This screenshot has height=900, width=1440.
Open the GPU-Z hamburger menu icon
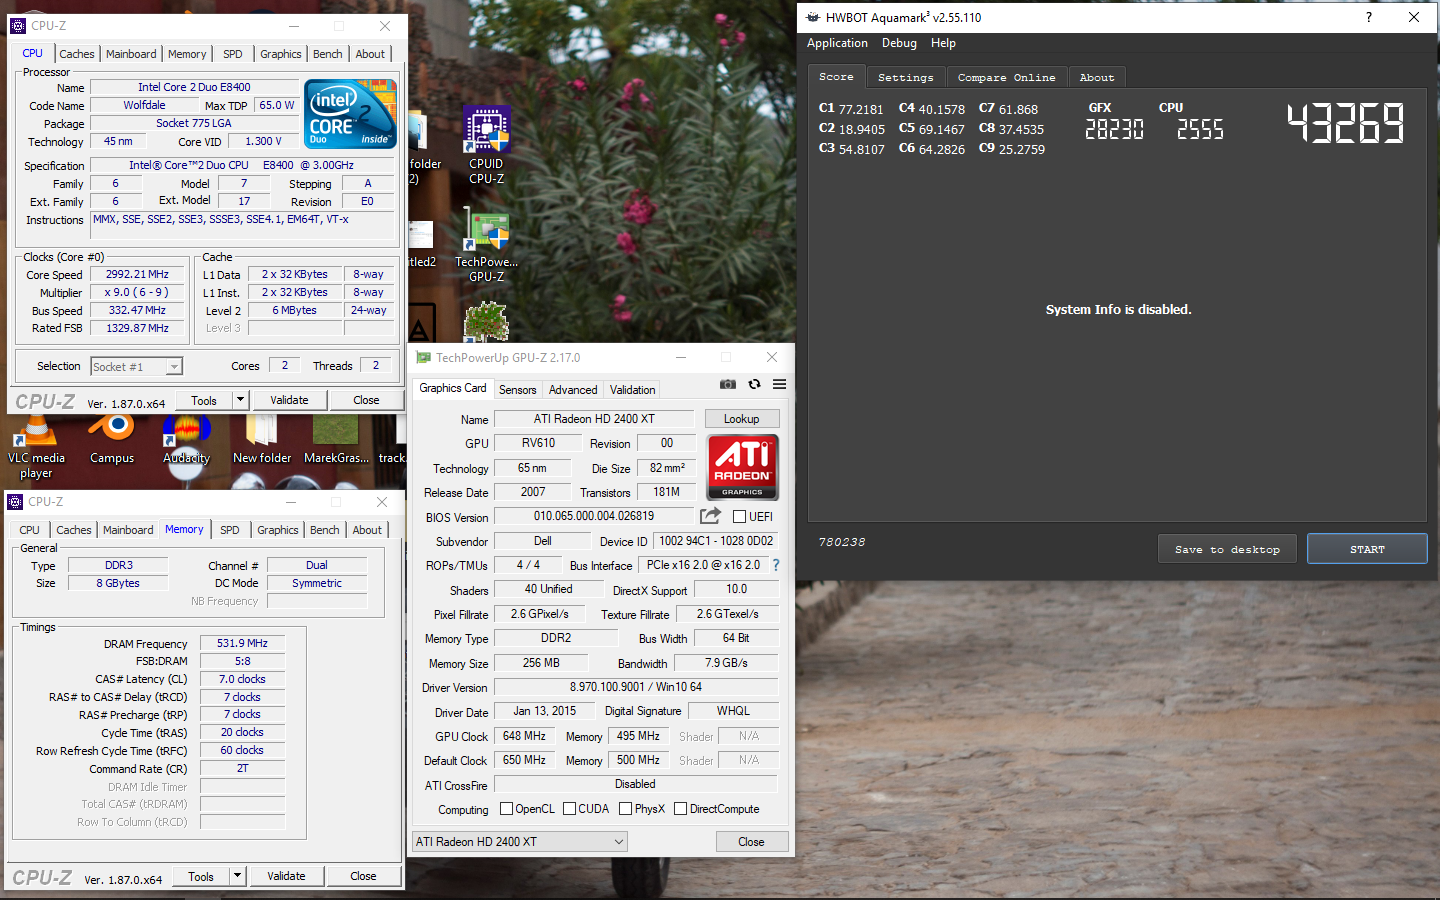[x=779, y=384]
